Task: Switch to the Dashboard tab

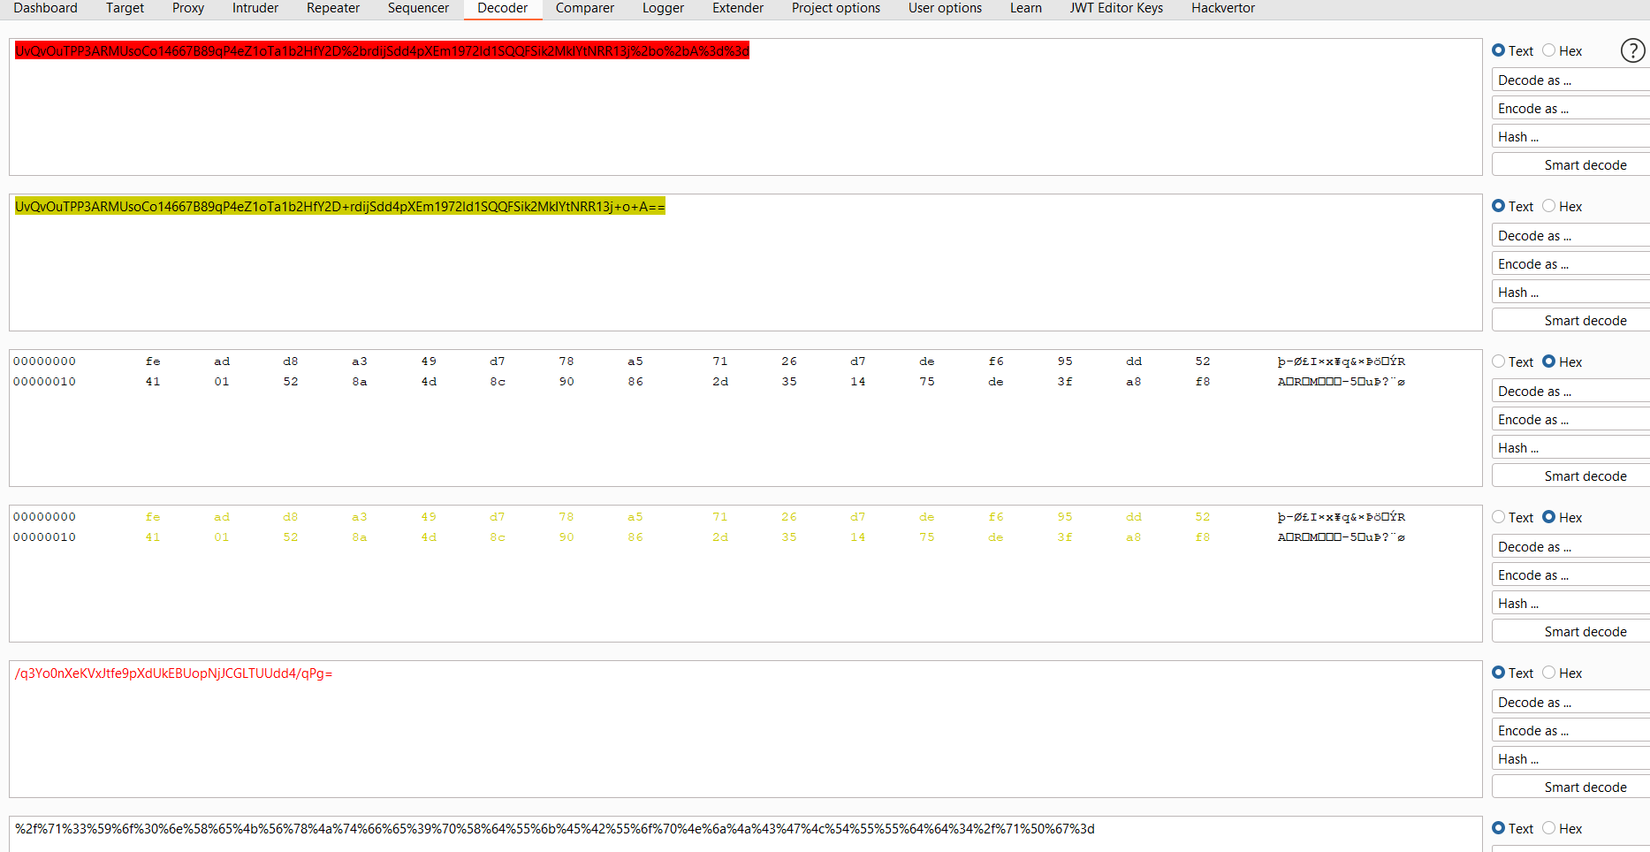Action: click(45, 8)
